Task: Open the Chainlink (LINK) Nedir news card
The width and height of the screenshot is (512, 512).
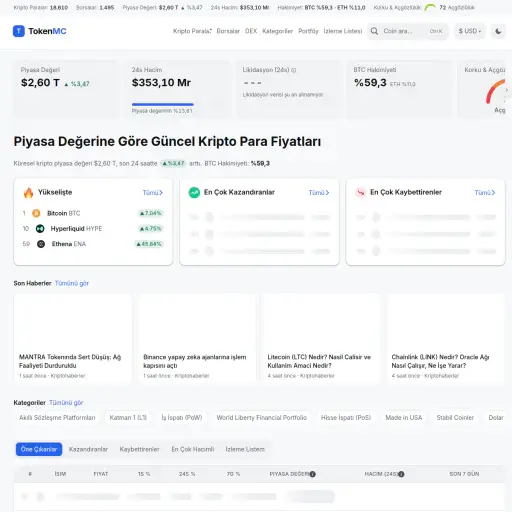Action: (445, 338)
